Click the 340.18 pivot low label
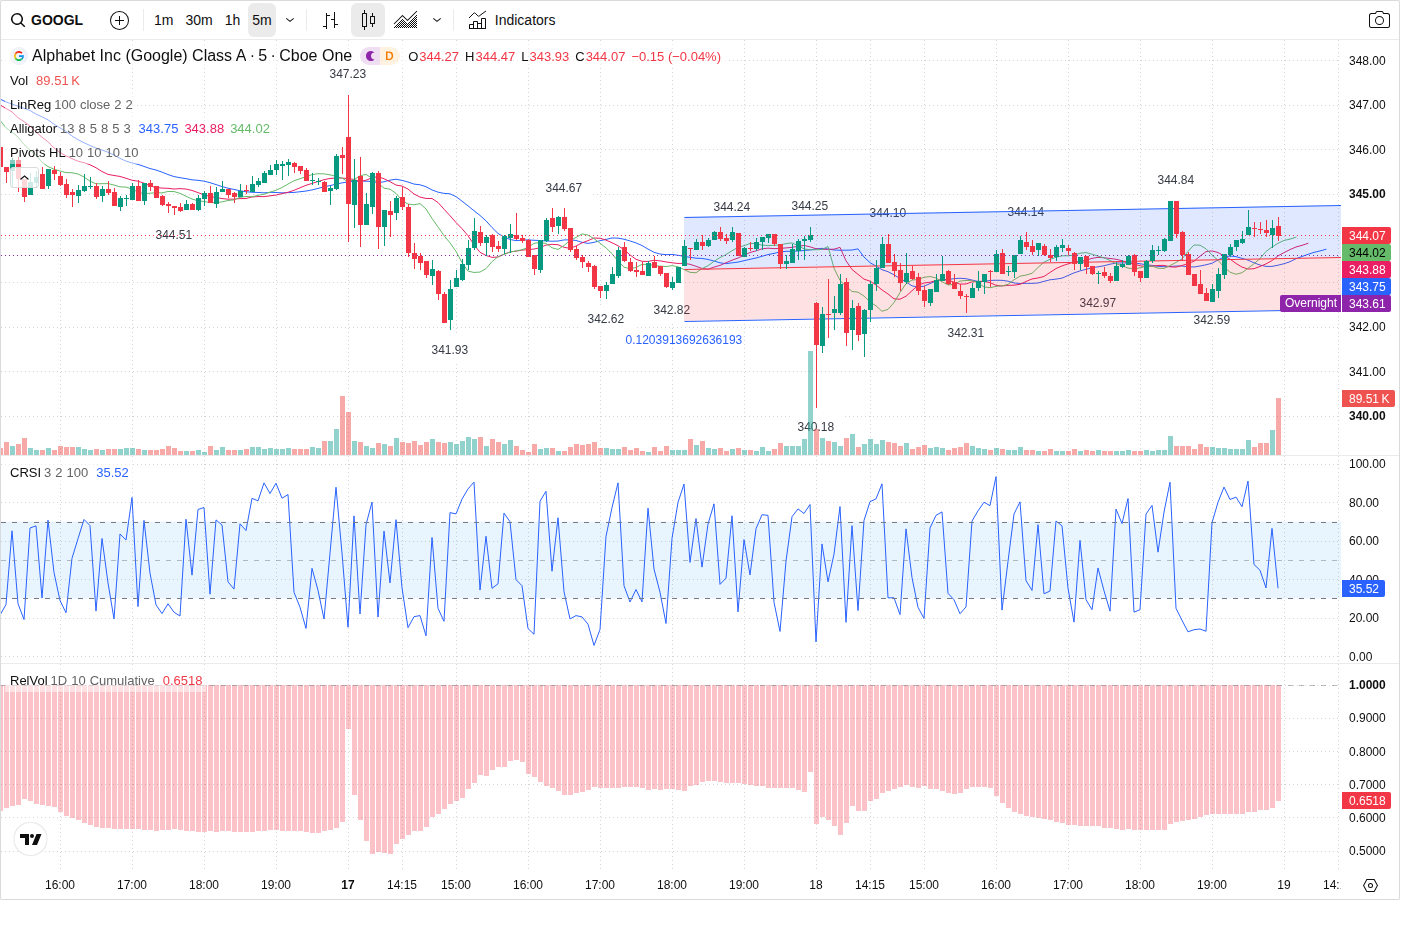This screenshot has height=950, width=1420. click(816, 427)
